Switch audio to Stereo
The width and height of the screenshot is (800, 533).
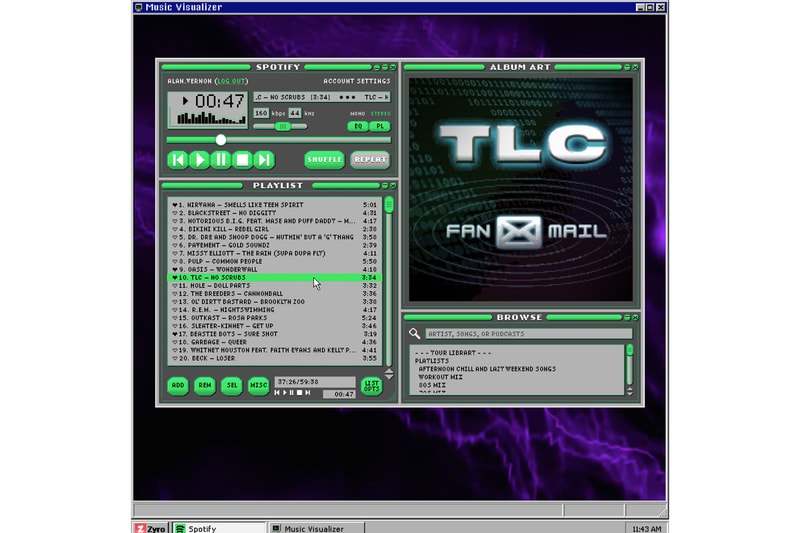[x=381, y=113]
